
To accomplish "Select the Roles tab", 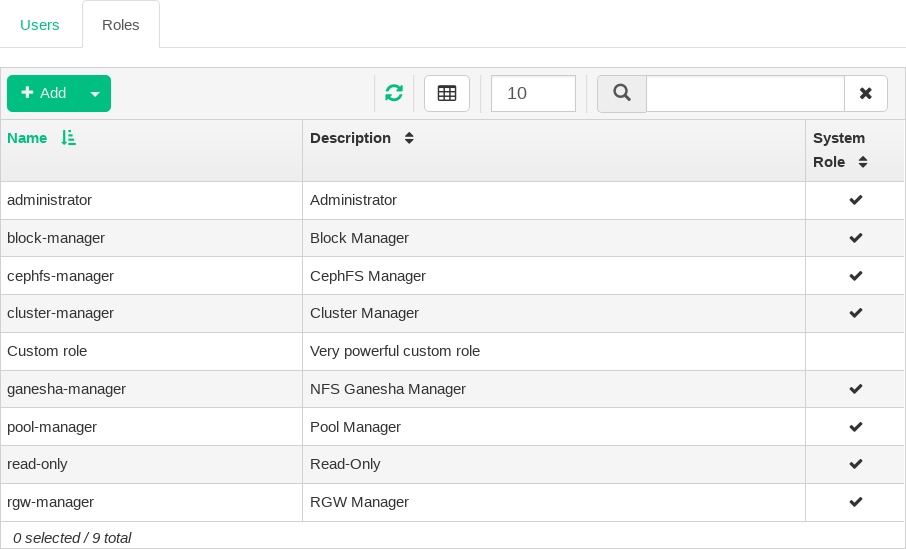I will tap(121, 25).
